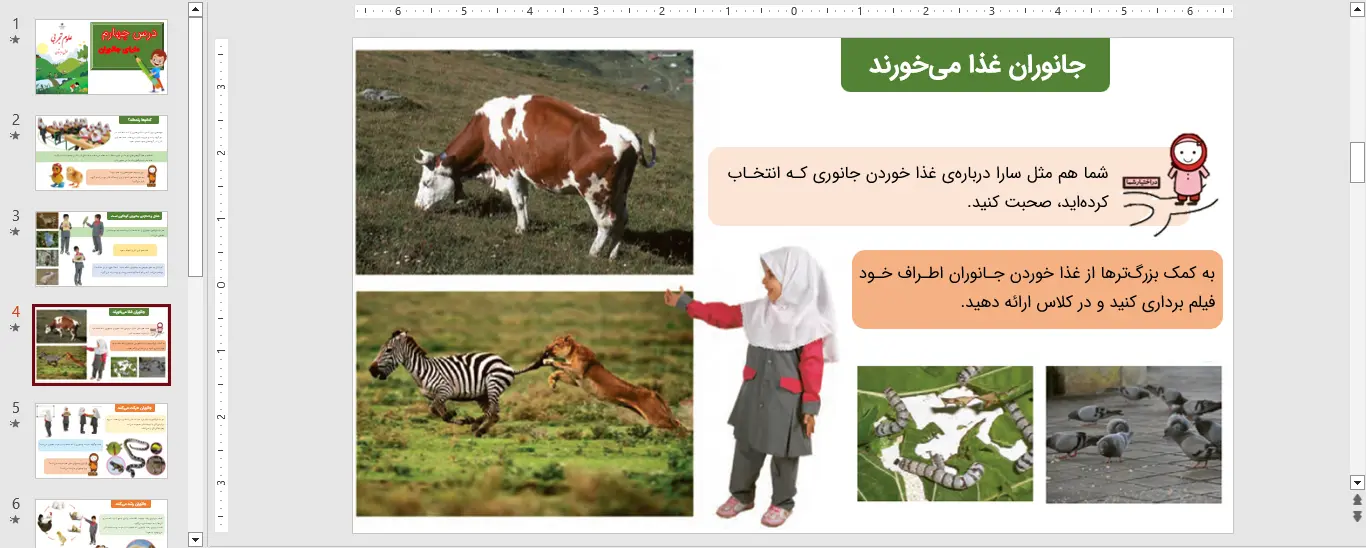Click the animation star under slide 4 number
Image resolution: width=1366 pixels, height=548 pixels.
(x=15, y=328)
